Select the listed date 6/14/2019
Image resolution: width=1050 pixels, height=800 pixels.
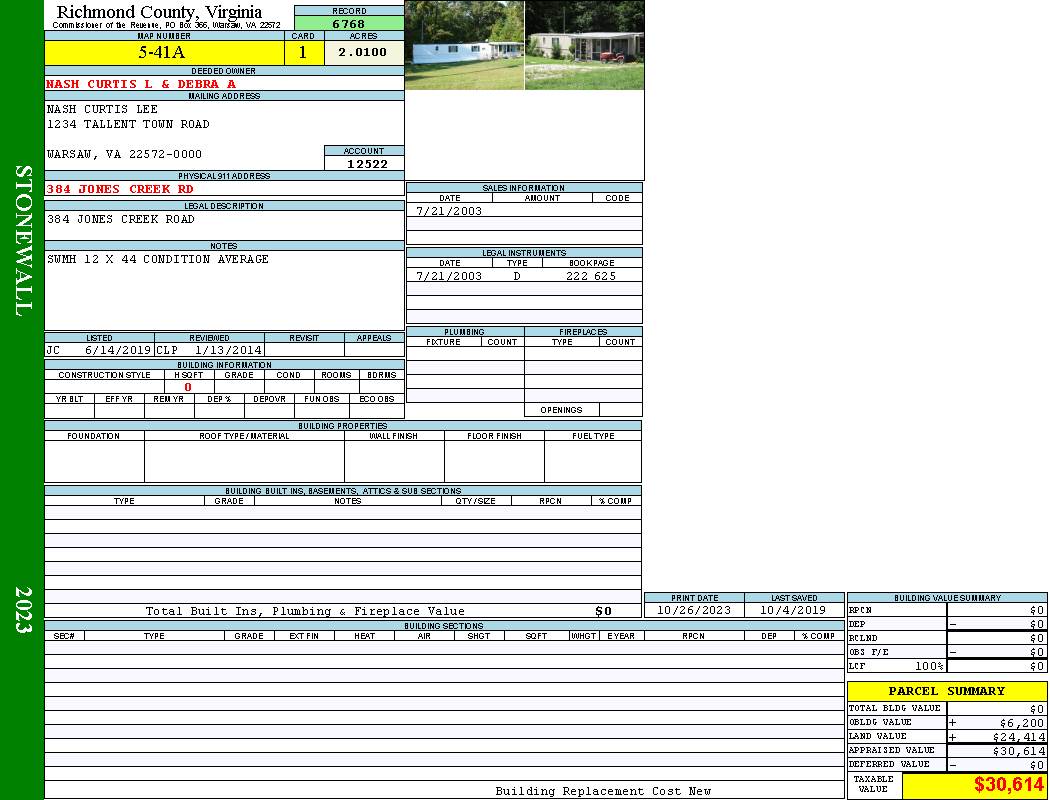click(117, 351)
